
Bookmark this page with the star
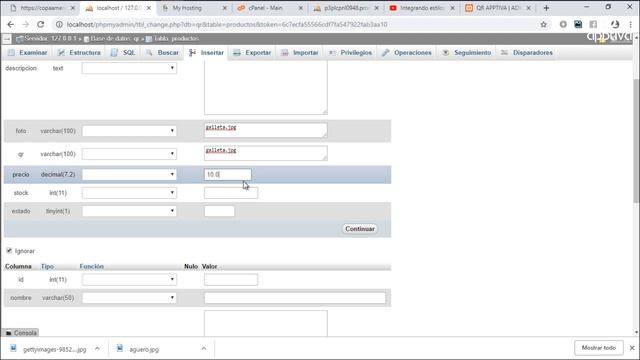pyautogui.click(x=543, y=24)
